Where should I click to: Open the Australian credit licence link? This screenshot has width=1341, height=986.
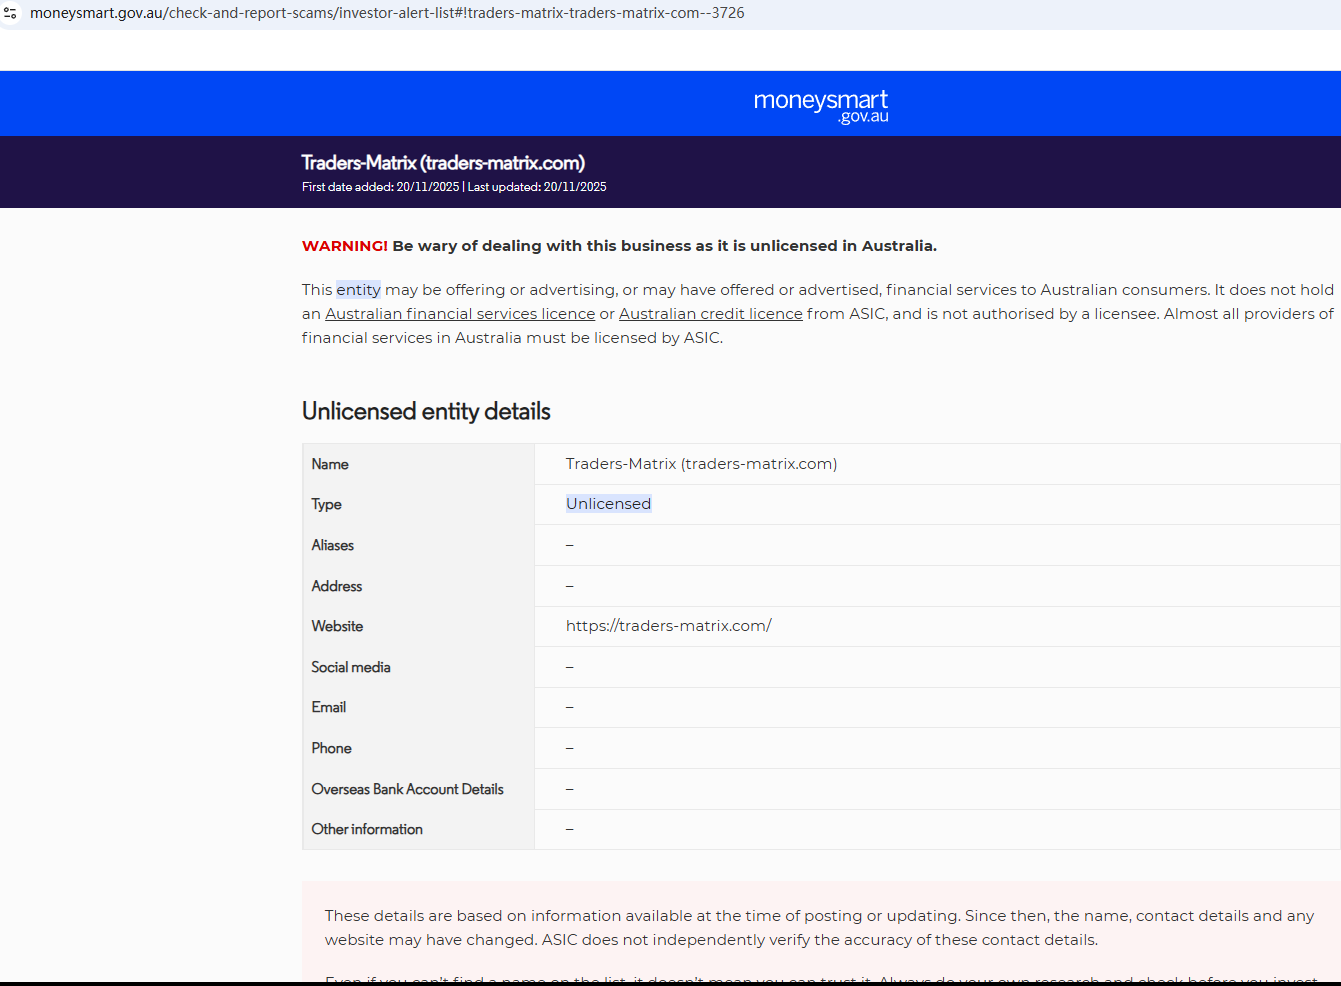click(x=711, y=314)
